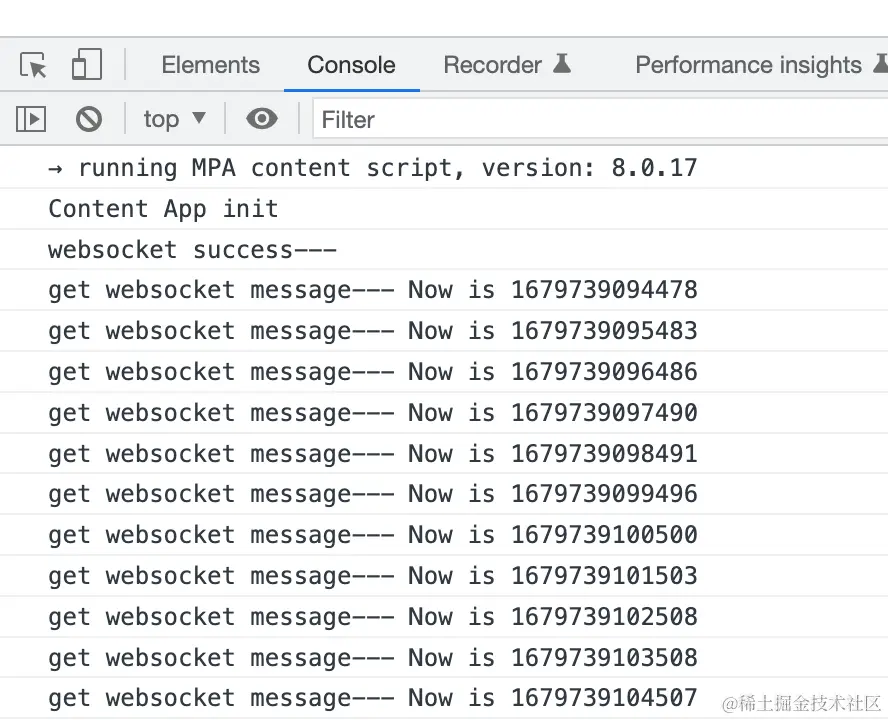Click the log message ending in 097490

372,413
